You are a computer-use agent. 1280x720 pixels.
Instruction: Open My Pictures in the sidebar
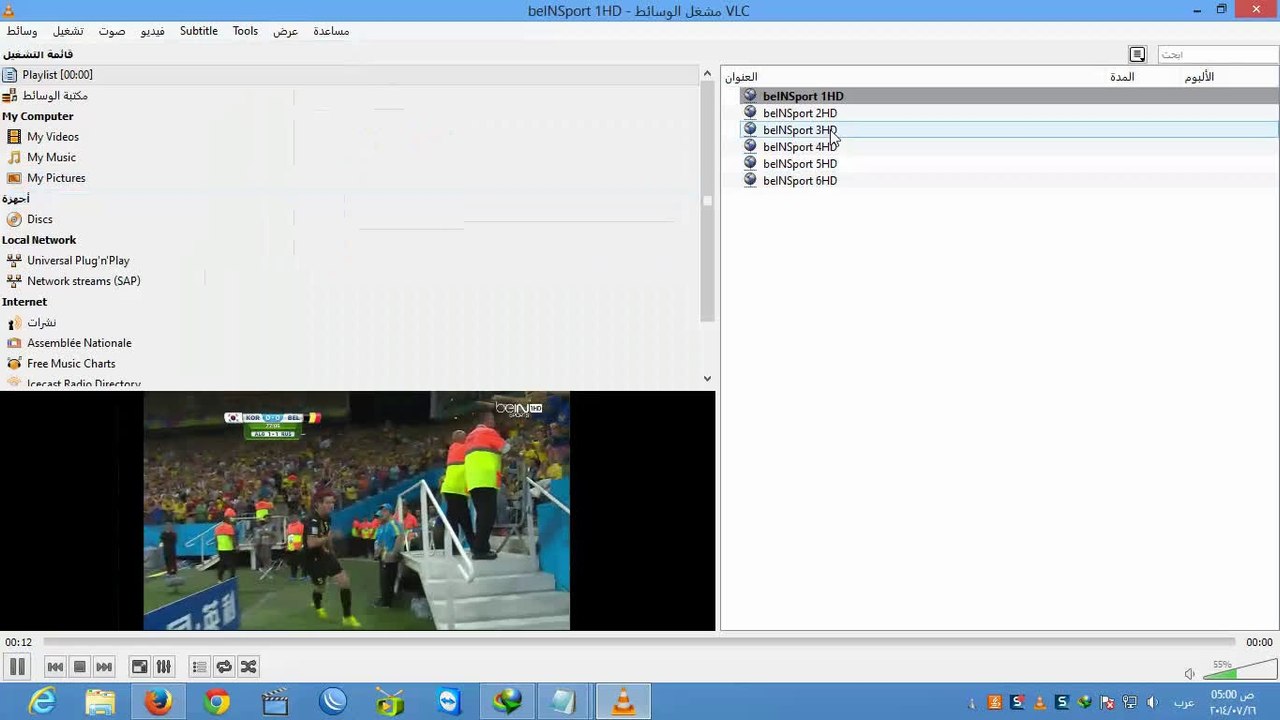click(x=56, y=178)
